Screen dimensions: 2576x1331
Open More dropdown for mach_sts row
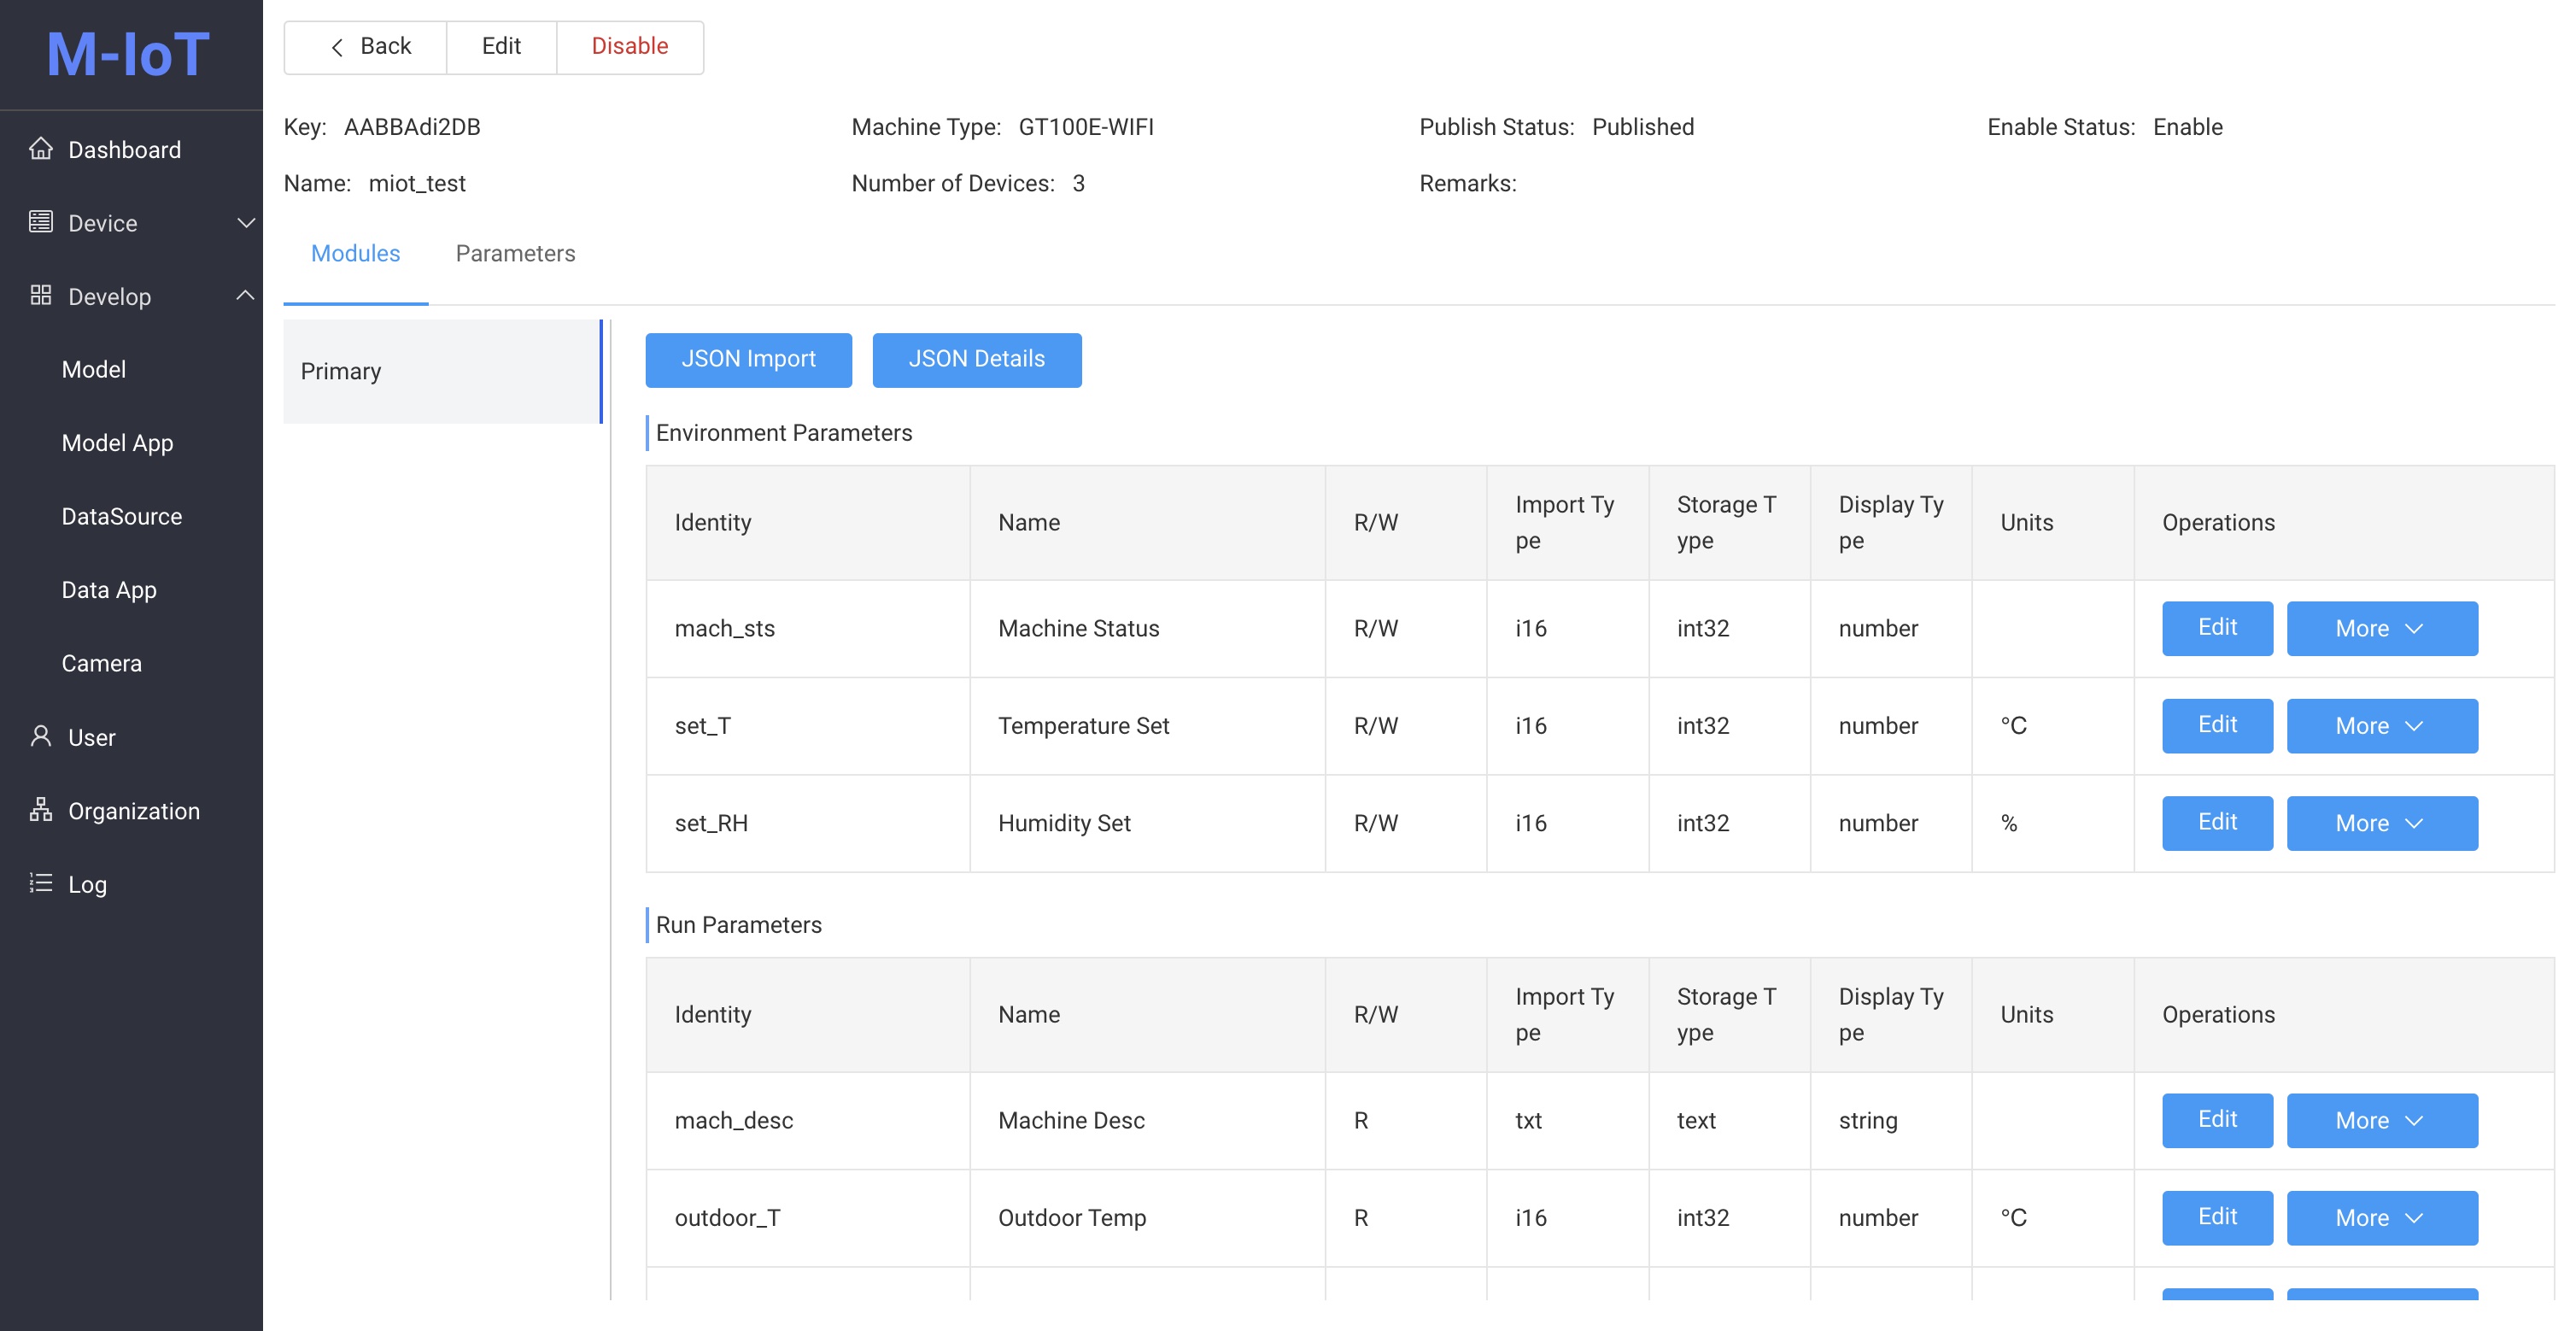pyautogui.click(x=2382, y=628)
